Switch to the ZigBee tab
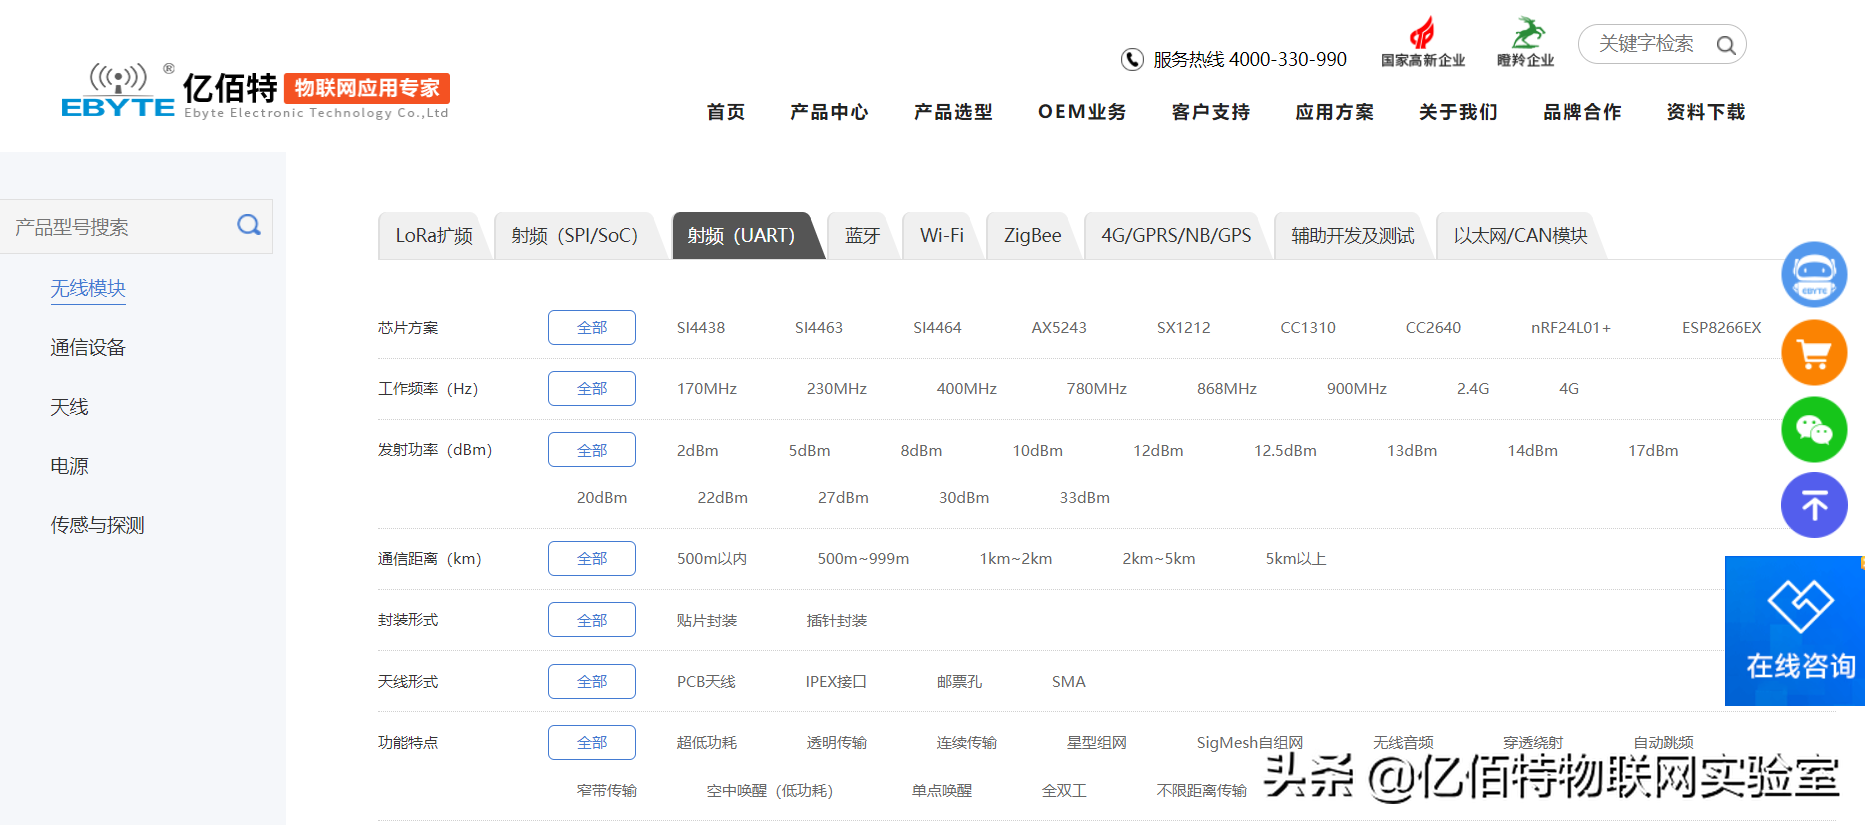Image resolution: width=1865 pixels, height=825 pixels. 1032,236
